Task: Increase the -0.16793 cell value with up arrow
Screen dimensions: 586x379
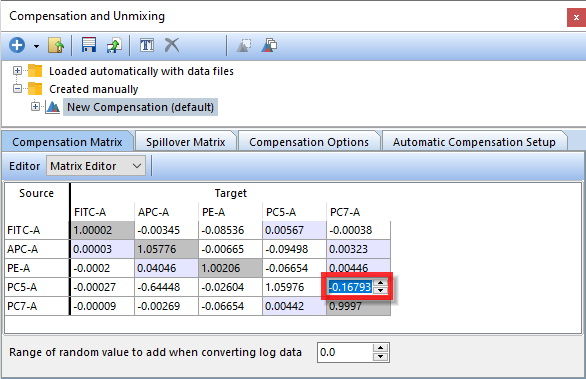Action: coord(380,283)
